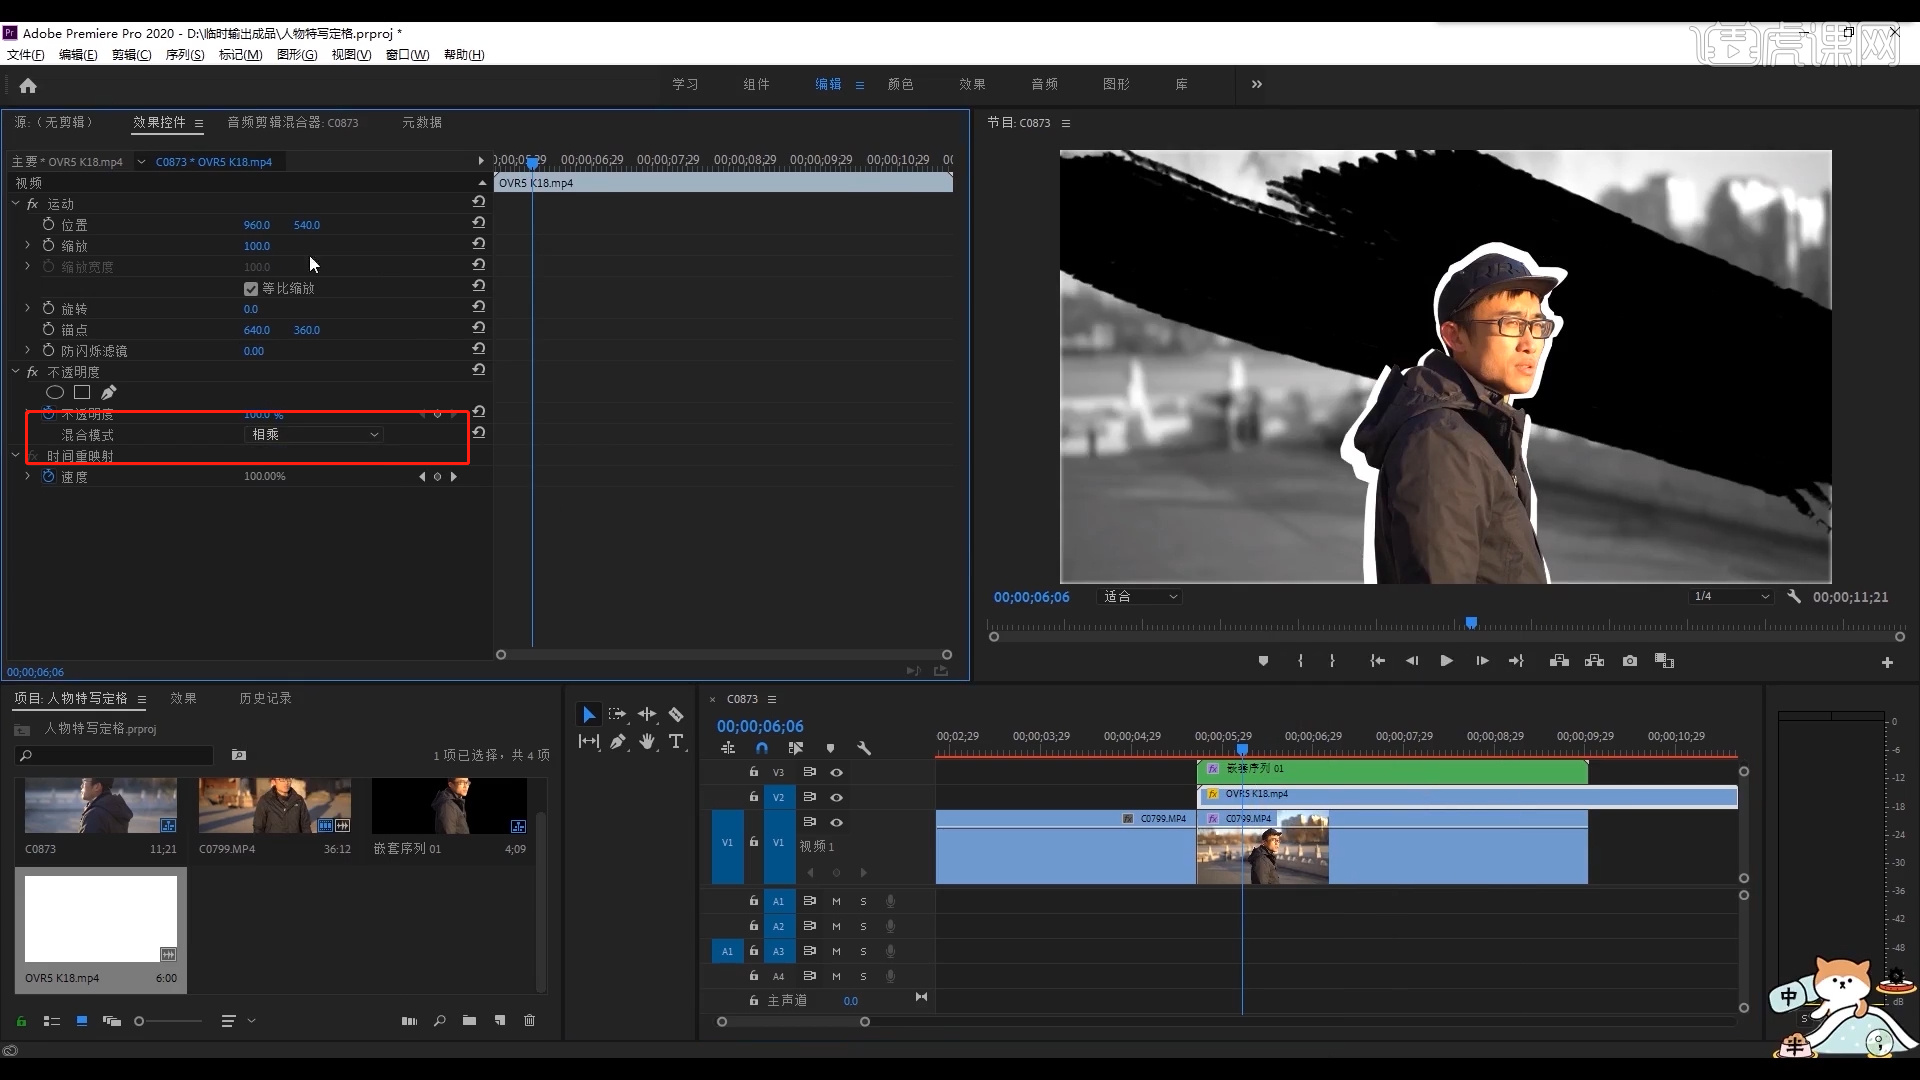
Task: Switch to 效果 workspace tab
Action: pyautogui.click(x=972, y=84)
